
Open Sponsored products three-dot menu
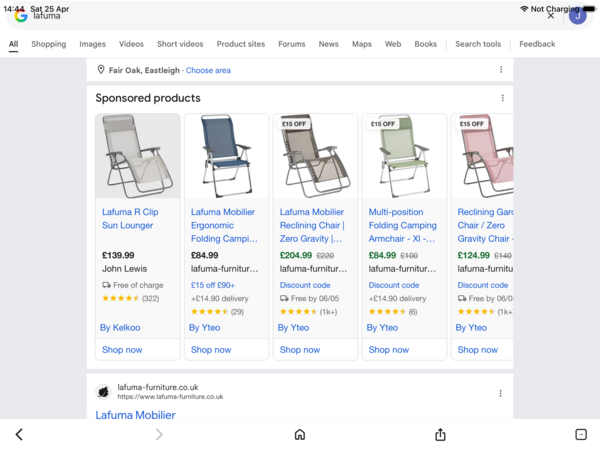click(502, 98)
